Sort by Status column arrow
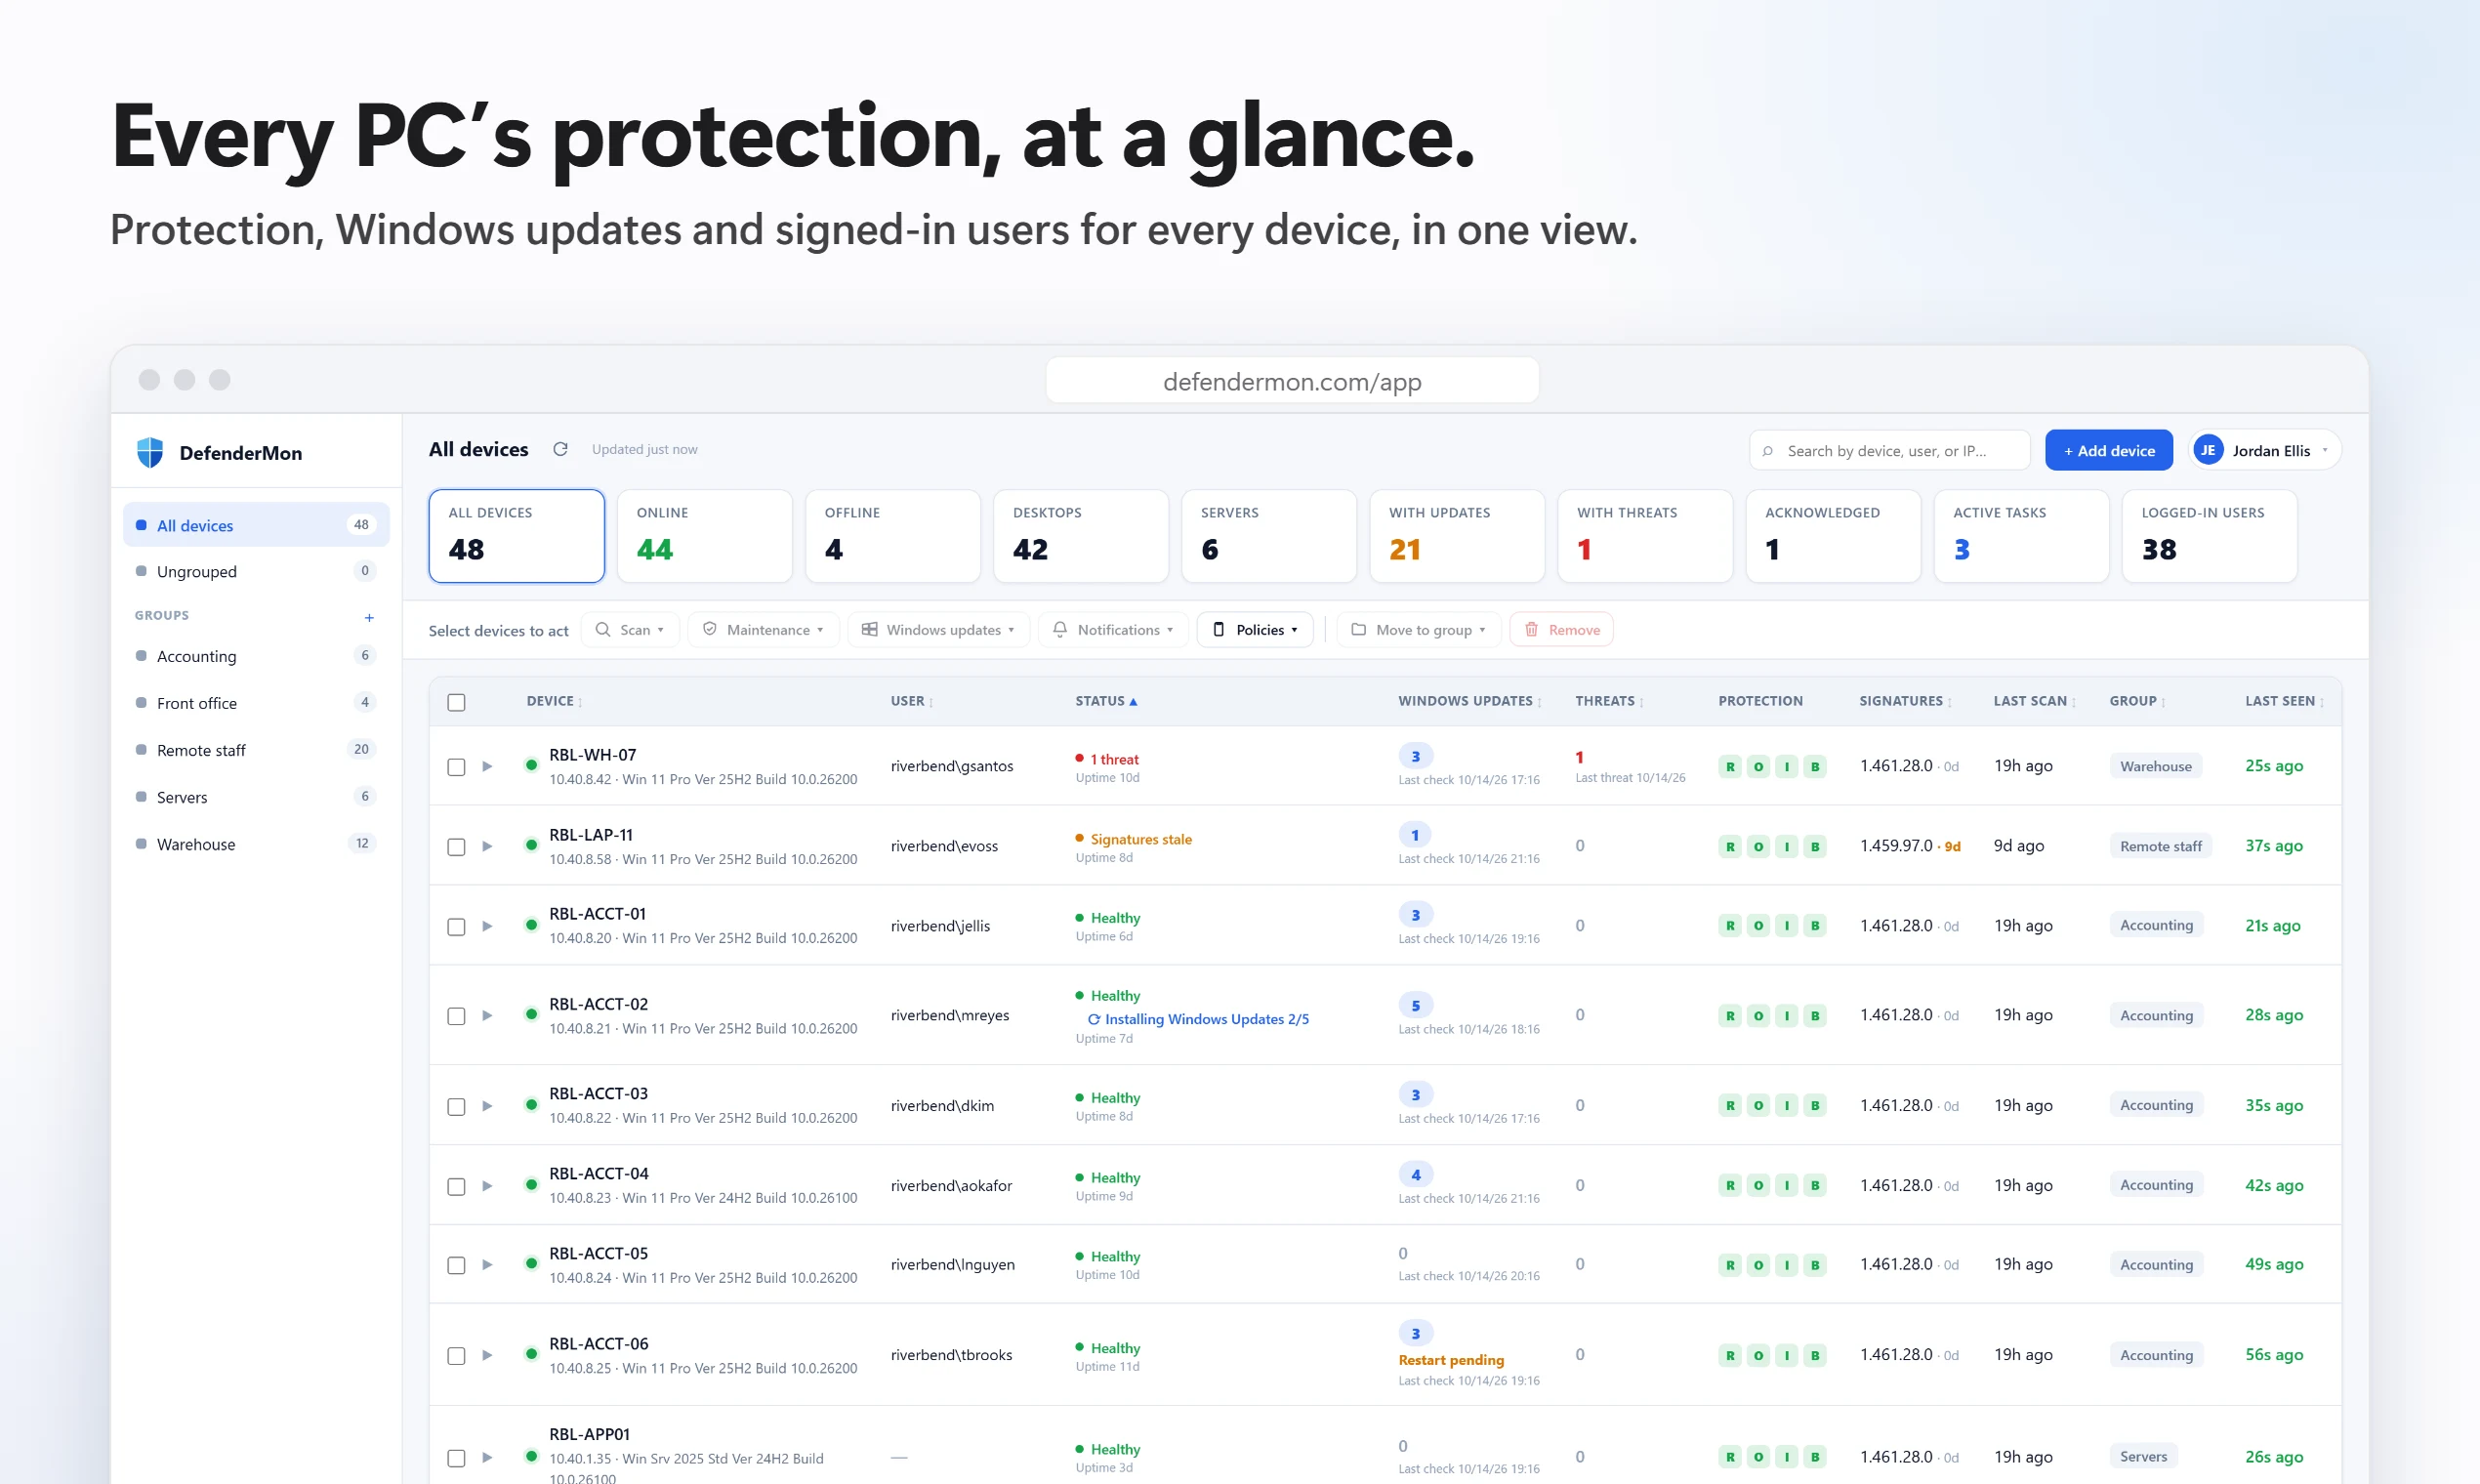The height and width of the screenshot is (1484, 2480). tap(1133, 702)
